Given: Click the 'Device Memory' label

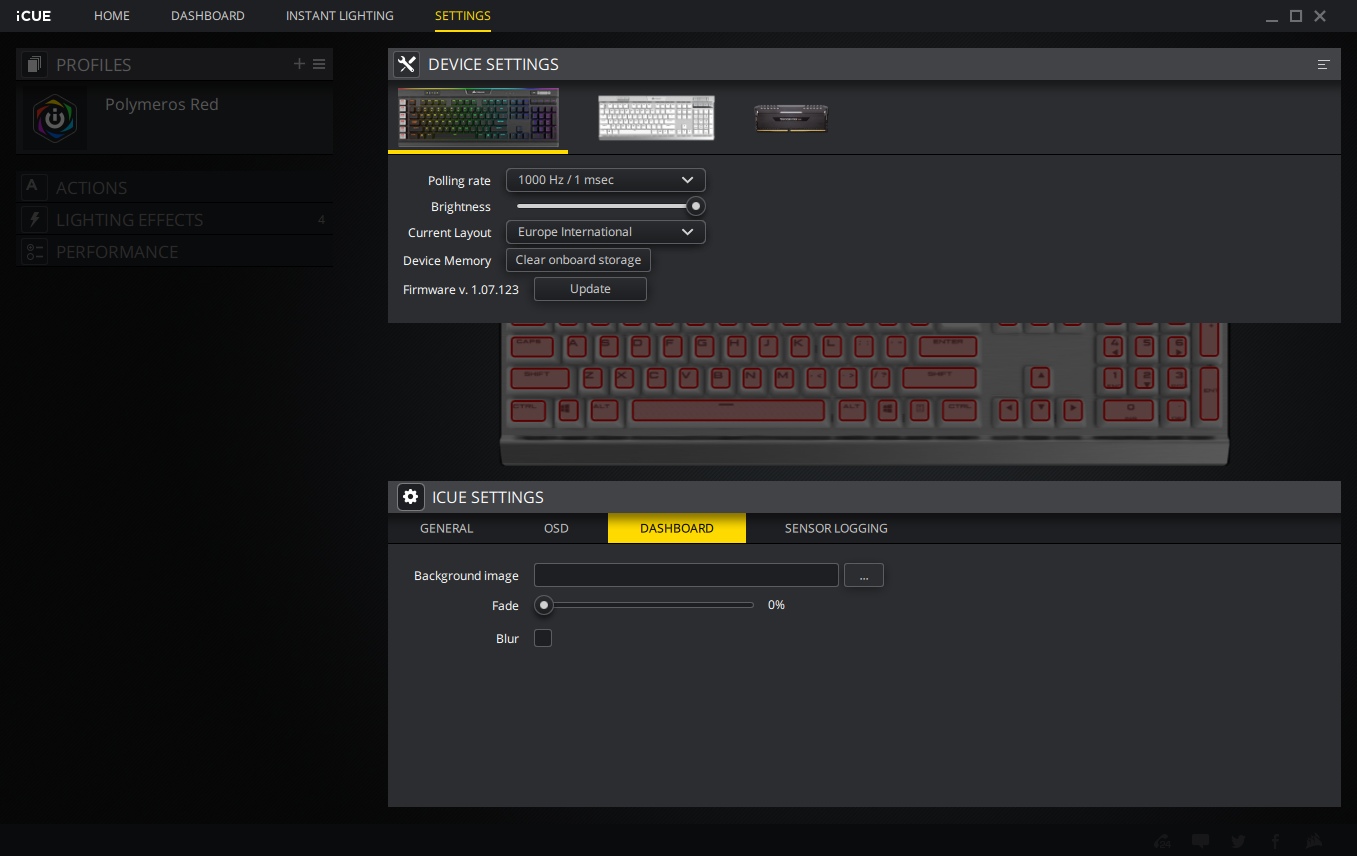Looking at the screenshot, I should (447, 261).
